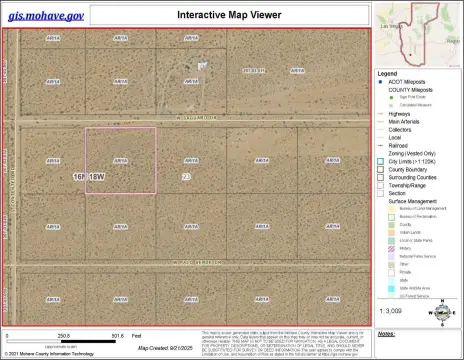Image resolution: width=464 pixels, height=360 pixels.
Task: Click the Local or State Parks swatch
Action: [x=391, y=241]
